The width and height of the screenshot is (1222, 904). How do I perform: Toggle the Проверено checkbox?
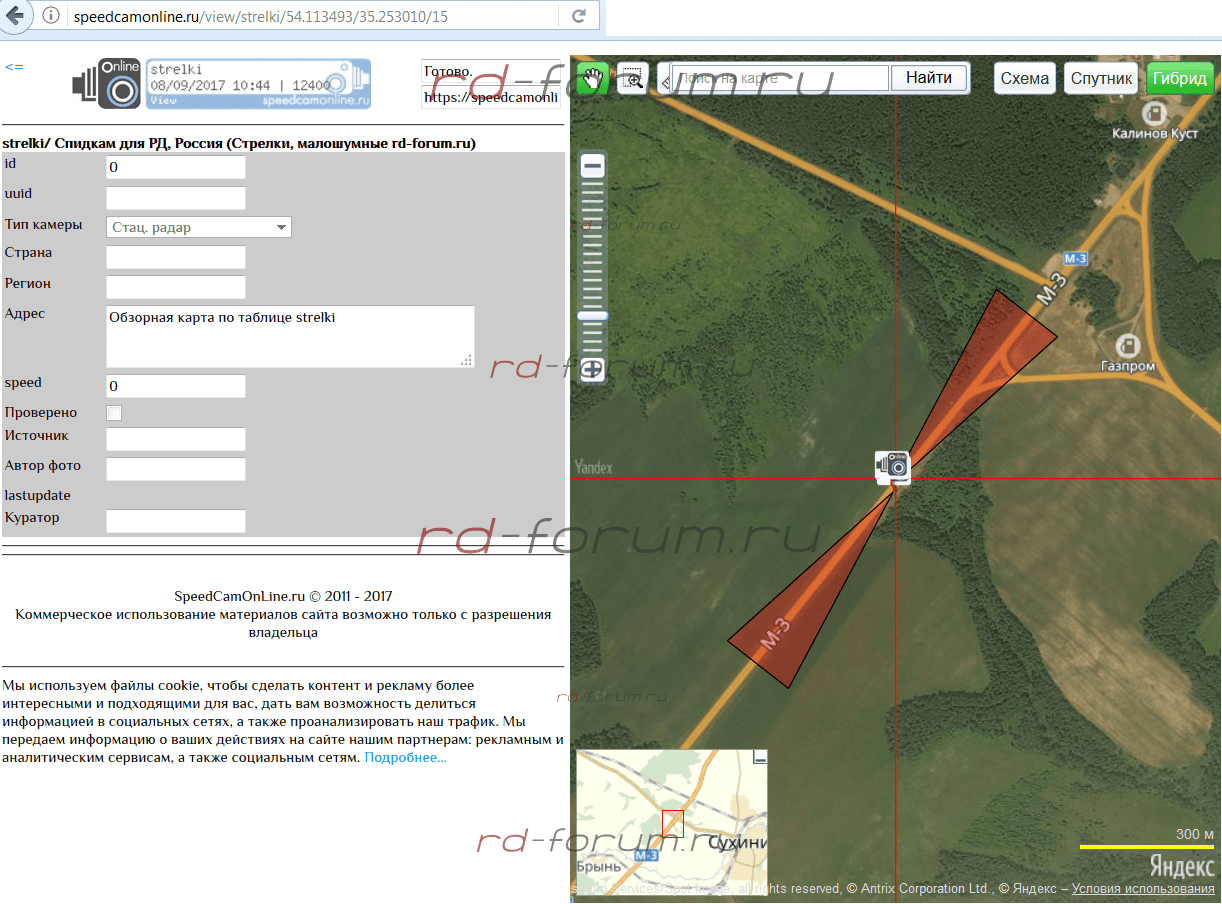pos(114,413)
